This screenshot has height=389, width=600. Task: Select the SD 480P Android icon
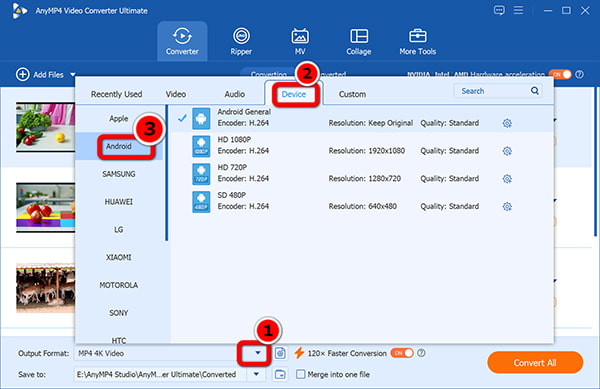[x=201, y=202]
